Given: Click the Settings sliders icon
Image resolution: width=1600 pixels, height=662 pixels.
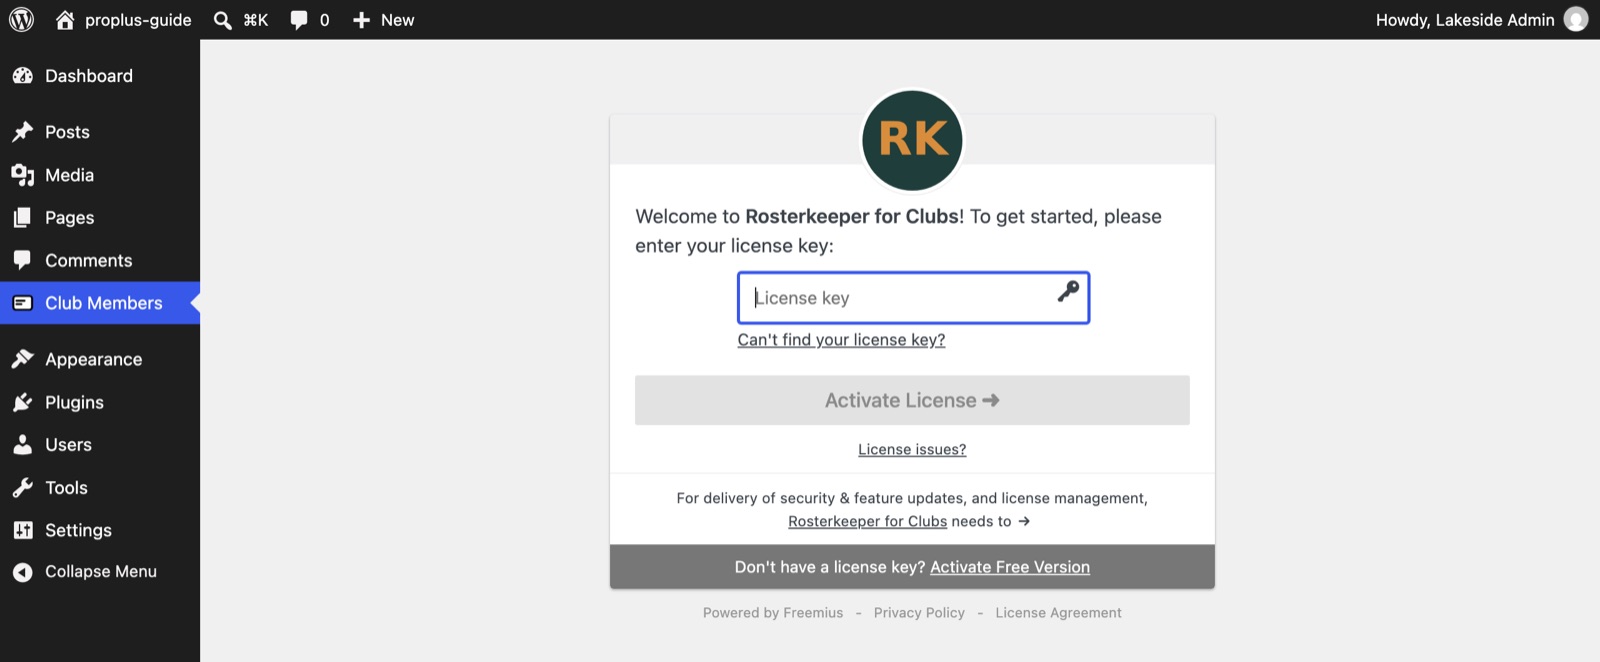Looking at the screenshot, I should pyautogui.click(x=22, y=530).
